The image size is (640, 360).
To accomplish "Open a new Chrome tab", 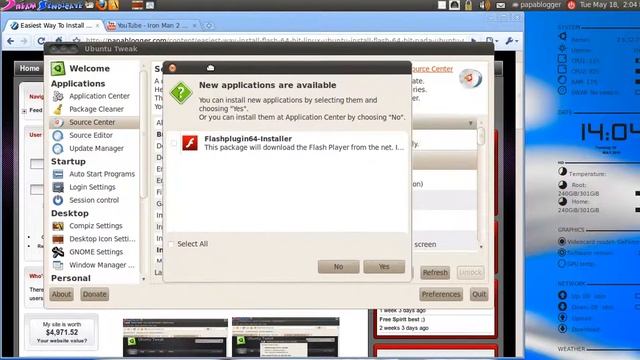I will [209, 26].
